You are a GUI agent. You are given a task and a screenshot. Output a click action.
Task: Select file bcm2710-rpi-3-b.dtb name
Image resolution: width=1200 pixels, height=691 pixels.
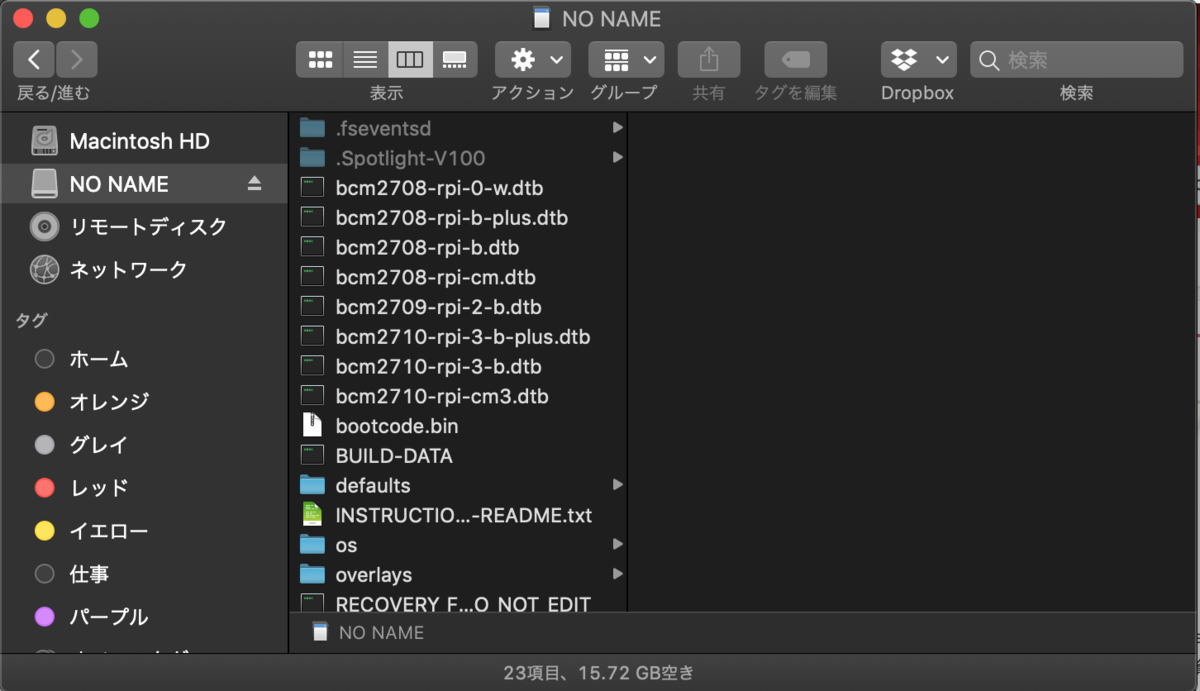tap(438, 367)
